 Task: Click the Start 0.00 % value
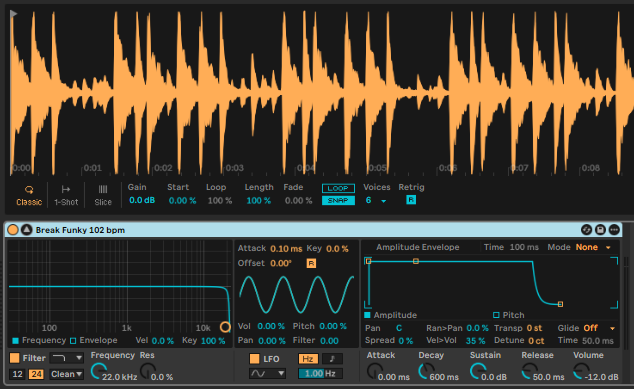point(182,201)
